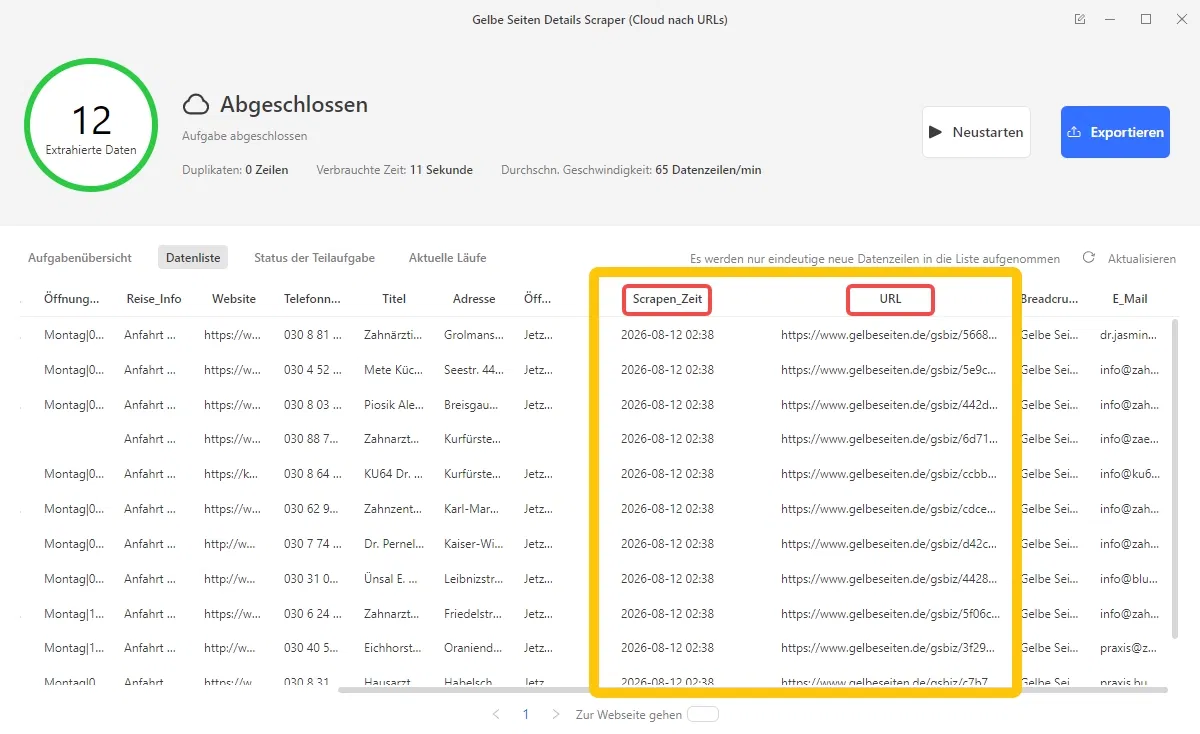This screenshot has height=734, width=1200.
Task: Go to previous page arrow
Action: [496, 715]
